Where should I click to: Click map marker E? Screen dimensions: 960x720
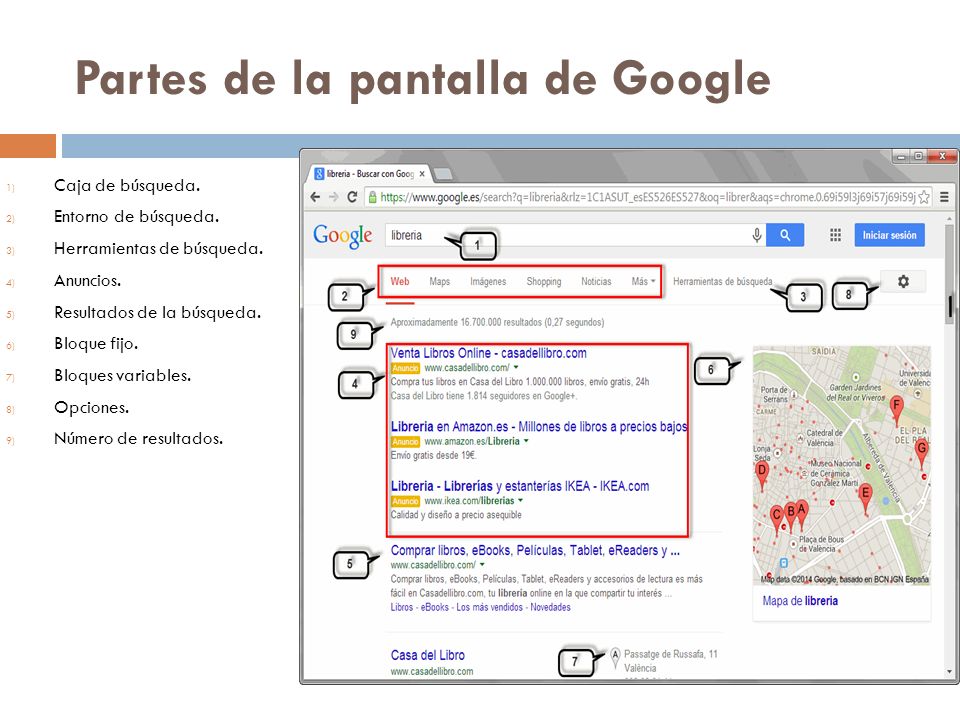click(x=865, y=498)
